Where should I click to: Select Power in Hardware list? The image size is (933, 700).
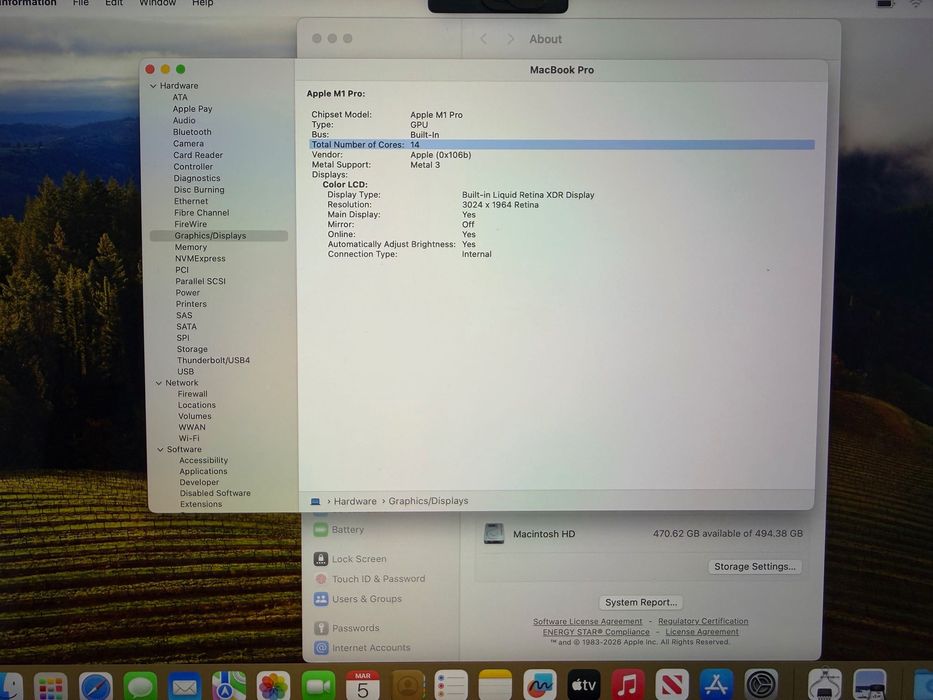187,293
